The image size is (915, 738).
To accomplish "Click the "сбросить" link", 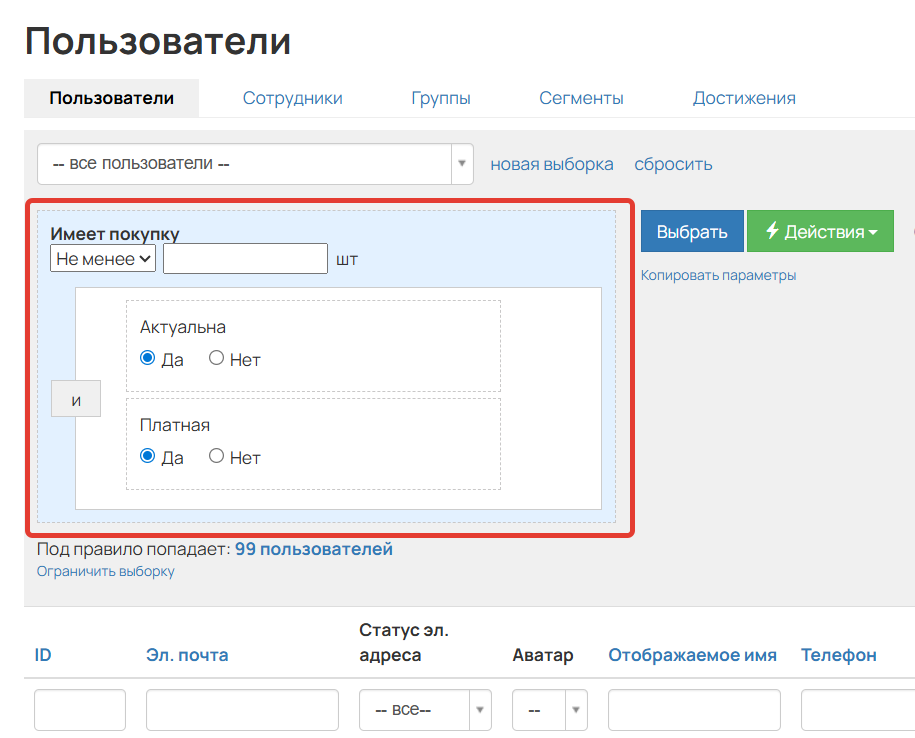I will 672,163.
